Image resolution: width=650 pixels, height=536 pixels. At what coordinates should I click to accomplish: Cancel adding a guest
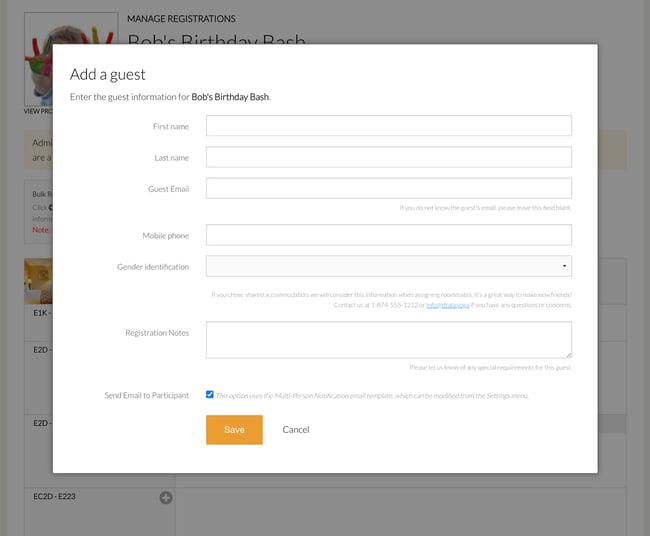(x=296, y=430)
